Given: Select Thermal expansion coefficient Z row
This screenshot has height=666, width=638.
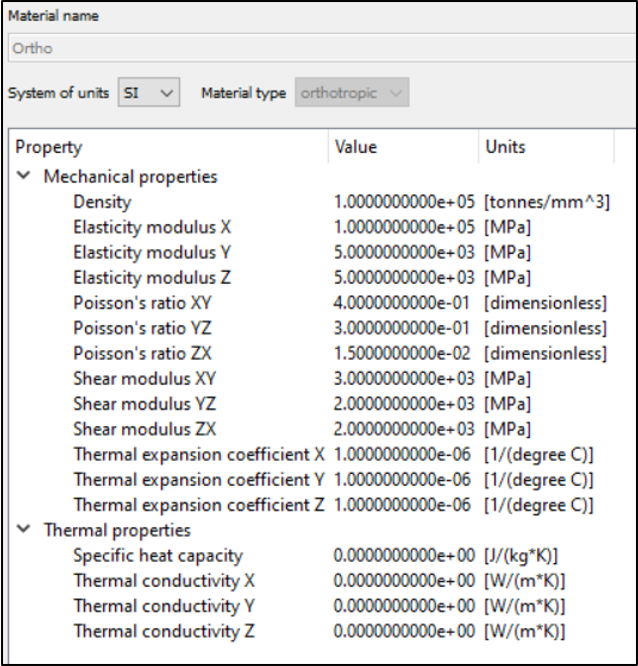Looking at the screenshot, I should coord(198,504).
